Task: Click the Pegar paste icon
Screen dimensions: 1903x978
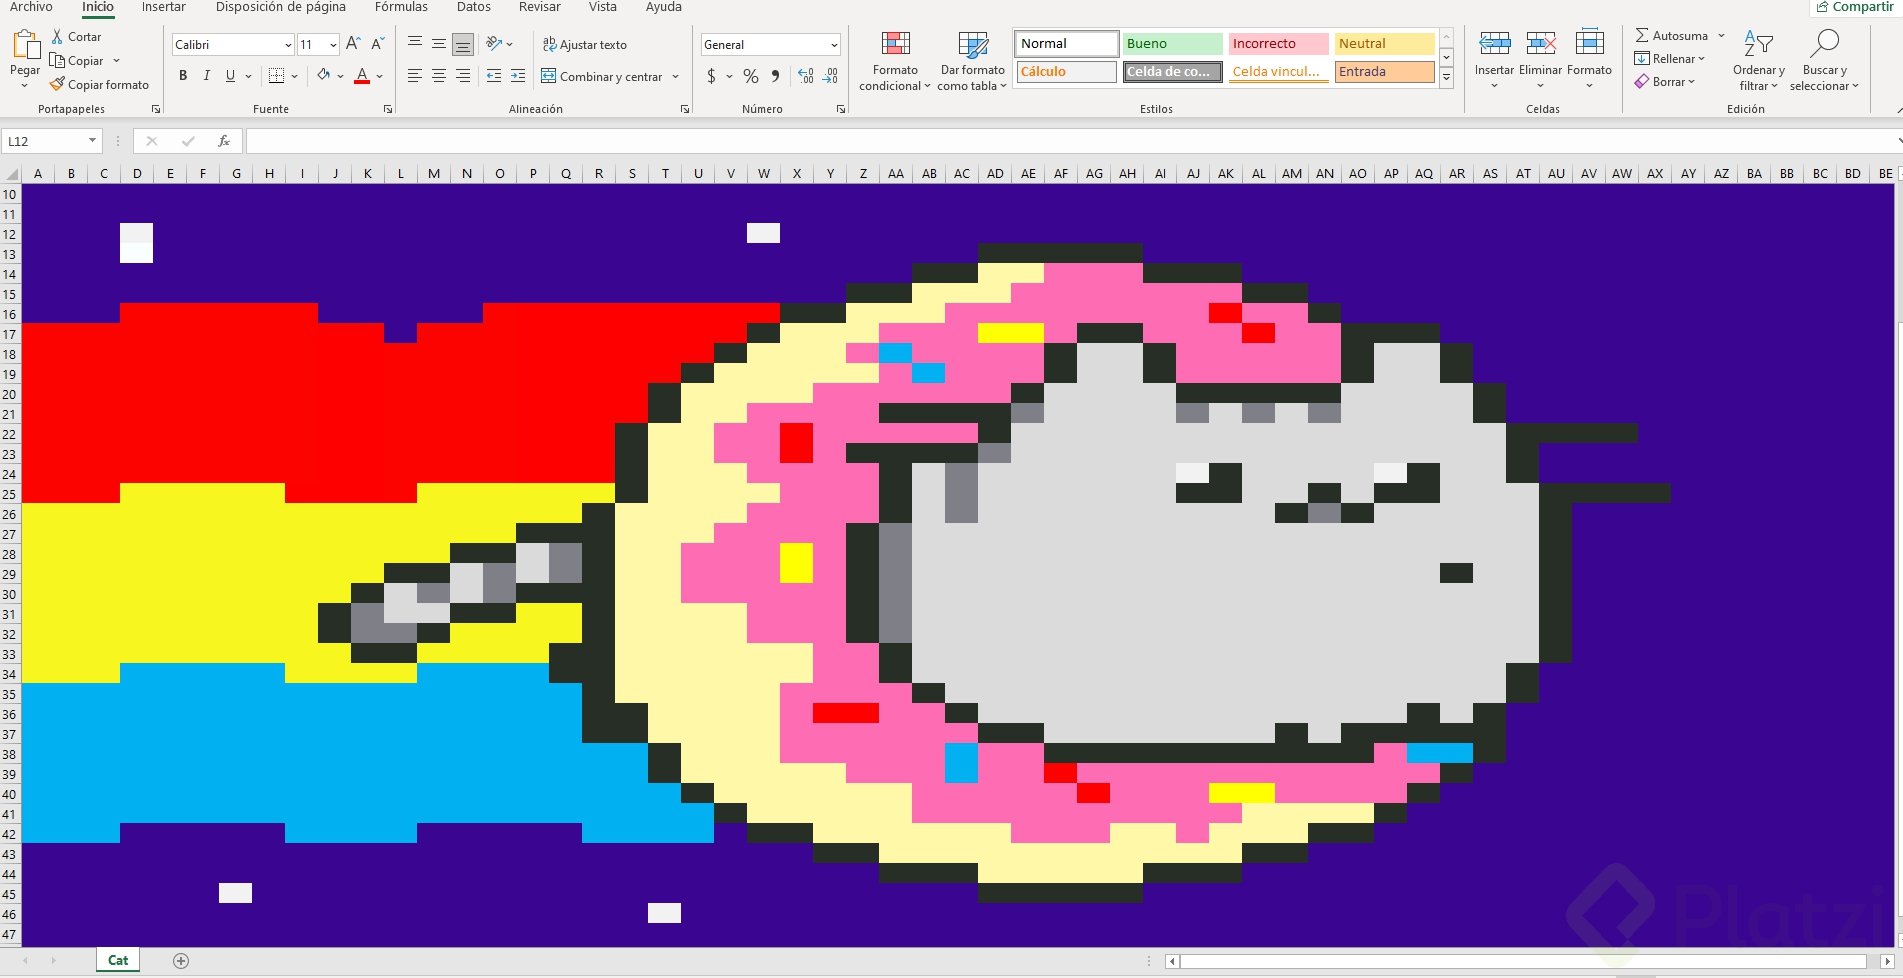Action: (x=25, y=45)
